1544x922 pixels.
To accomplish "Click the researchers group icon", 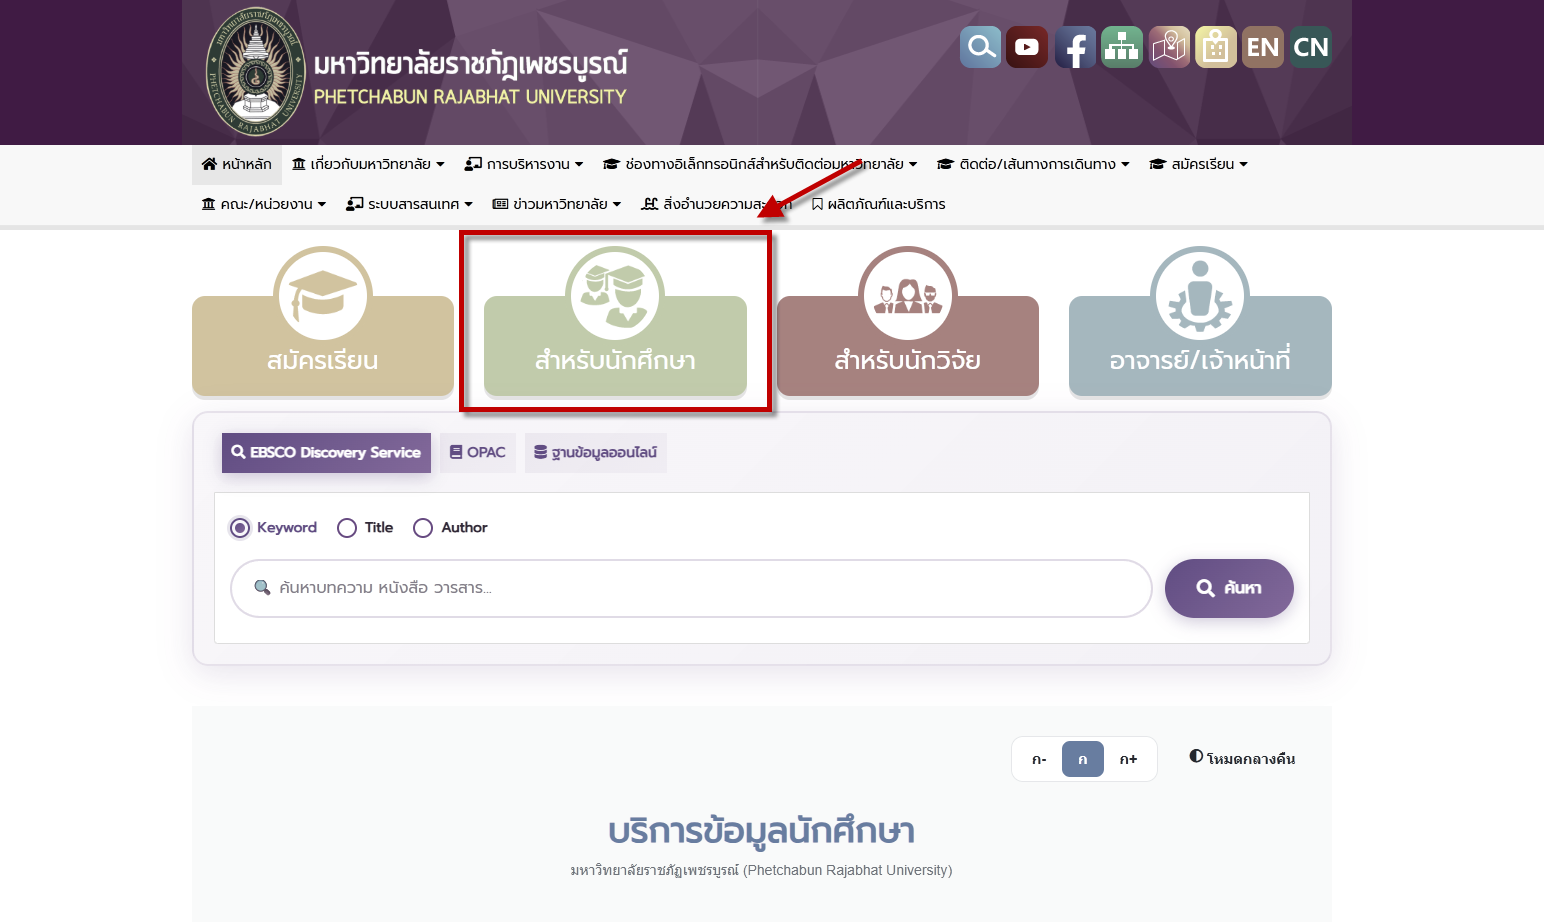I will [908, 296].
